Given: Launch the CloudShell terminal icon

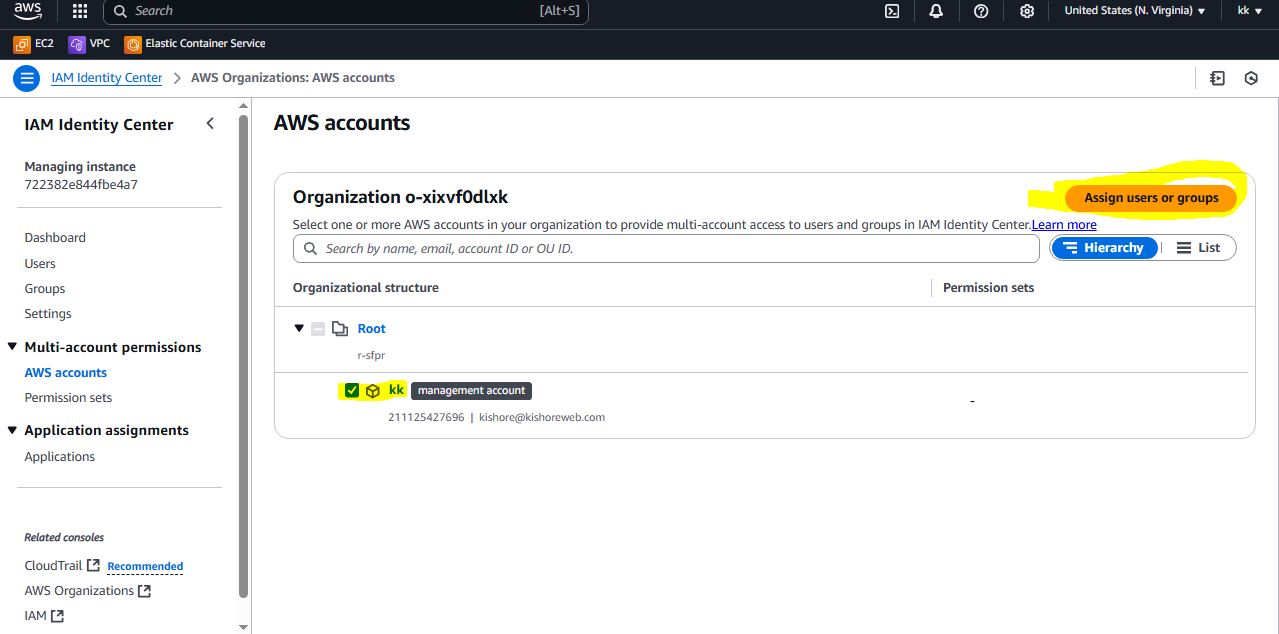Looking at the screenshot, I should tap(892, 11).
